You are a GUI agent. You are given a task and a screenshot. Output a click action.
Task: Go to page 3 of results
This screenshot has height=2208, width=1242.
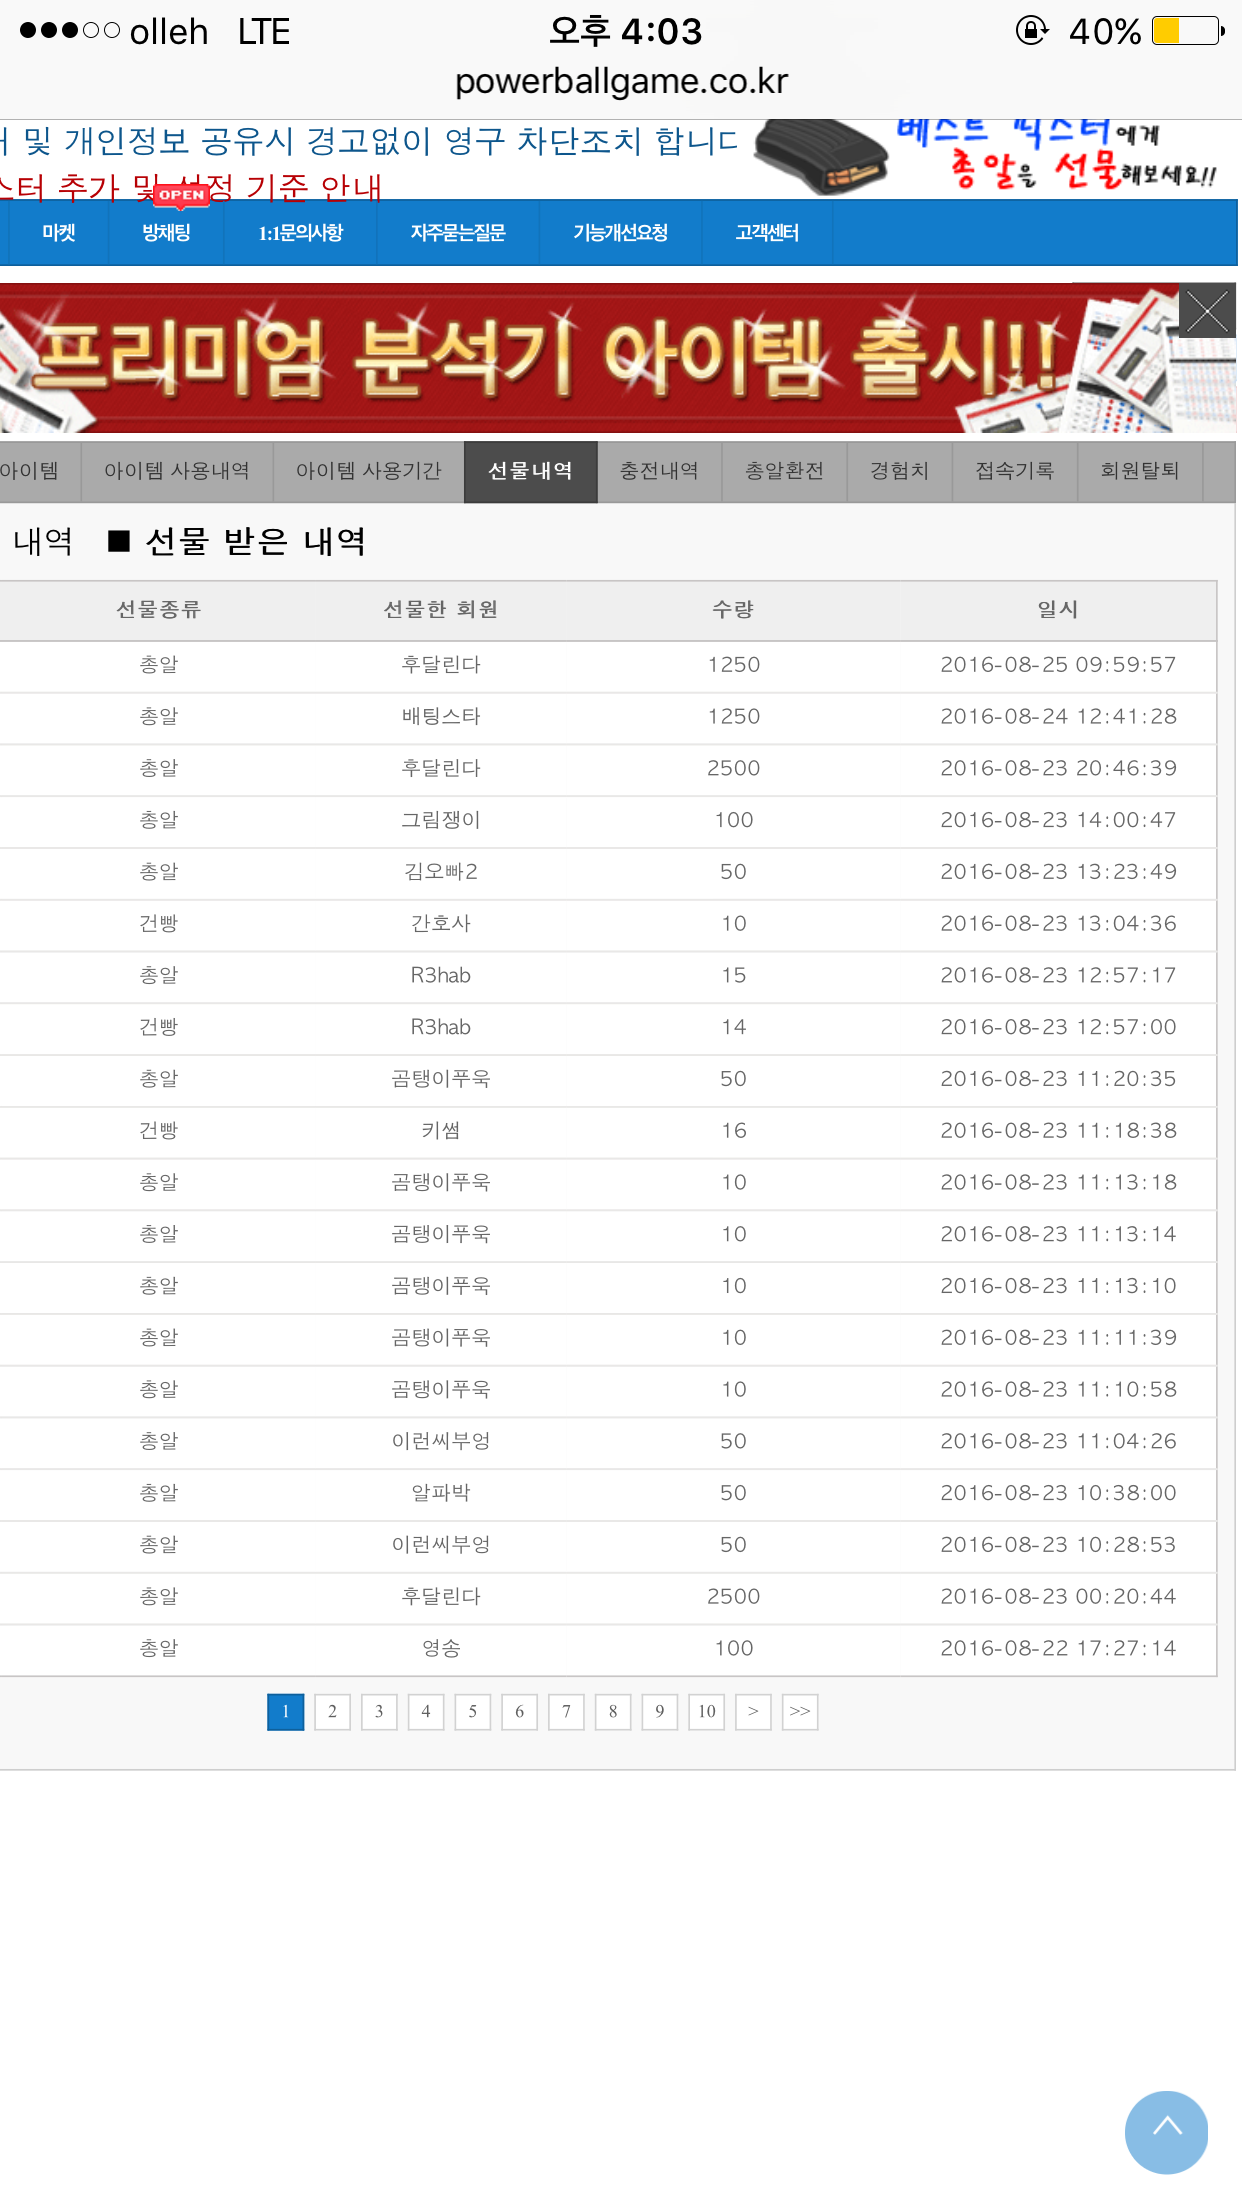tap(379, 1711)
